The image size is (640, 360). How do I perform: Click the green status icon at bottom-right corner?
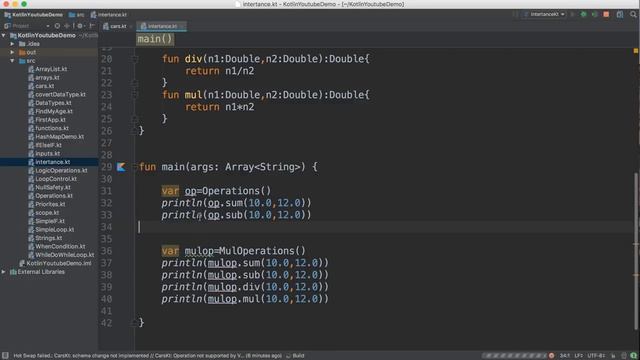pyautogui.click(x=633, y=356)
